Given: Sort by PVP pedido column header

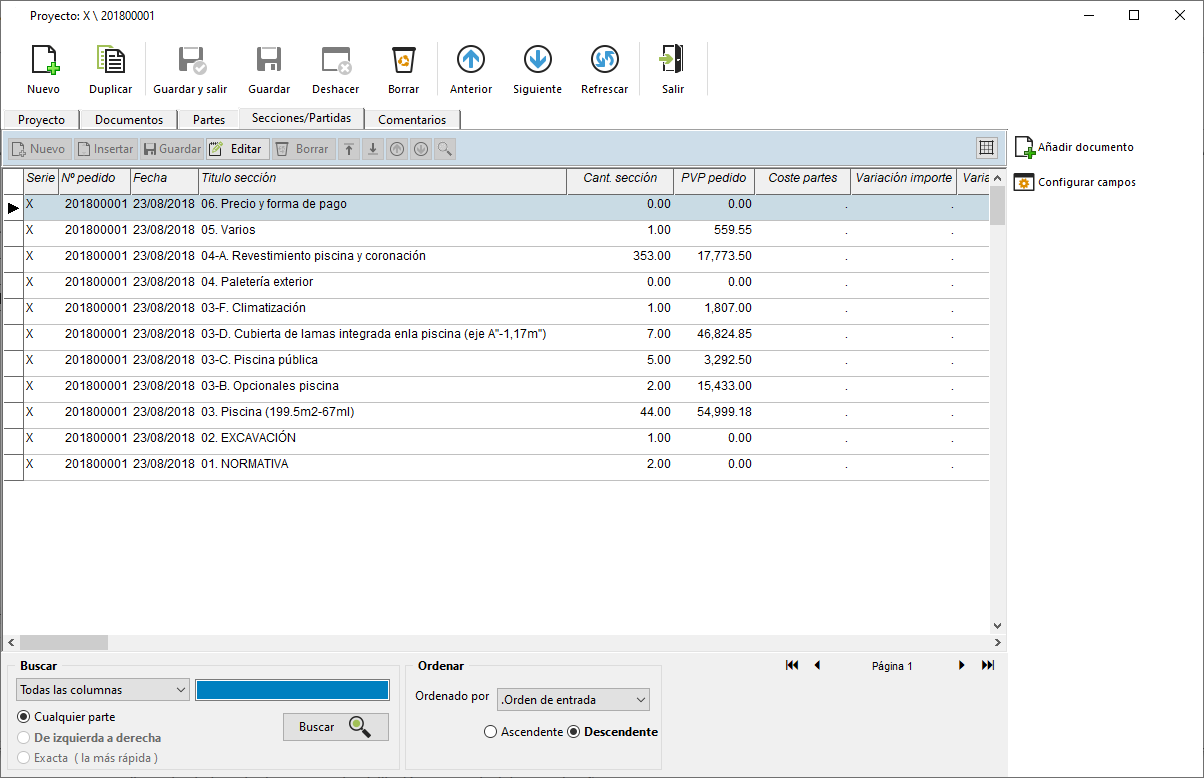Looking at the screenshot, I should [714, 179].
